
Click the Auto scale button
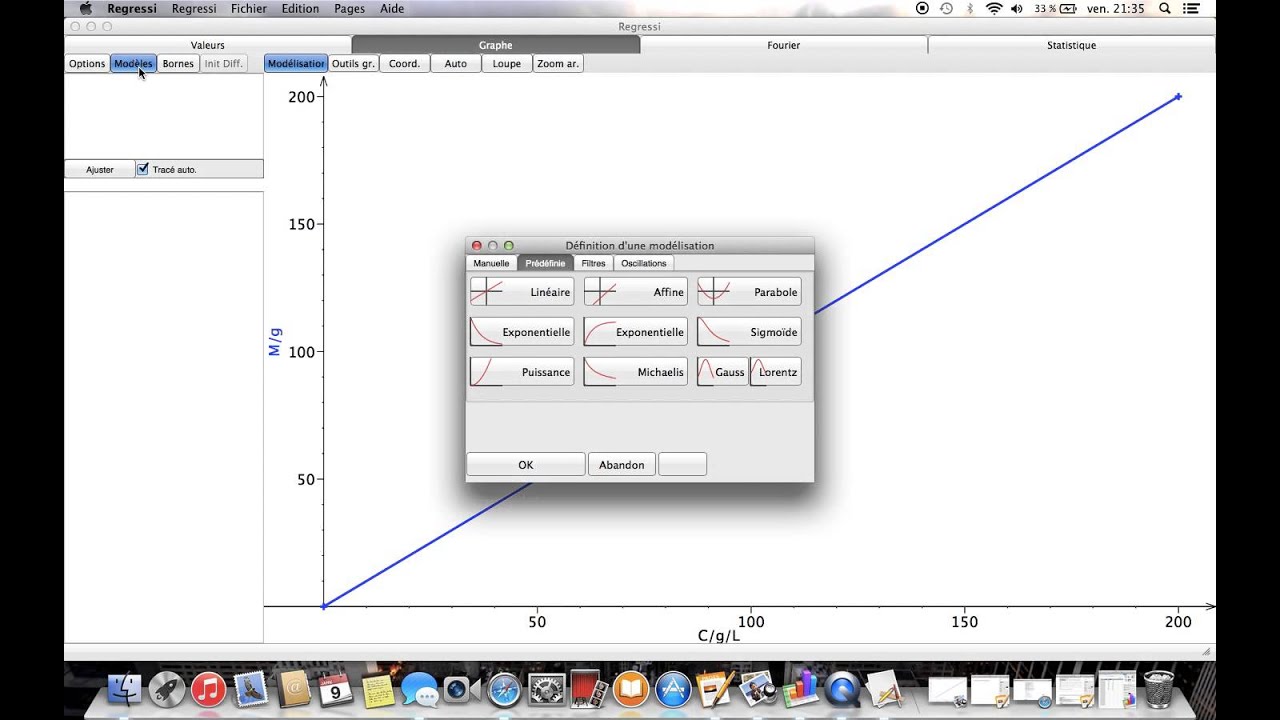click(x=455, y=63)
